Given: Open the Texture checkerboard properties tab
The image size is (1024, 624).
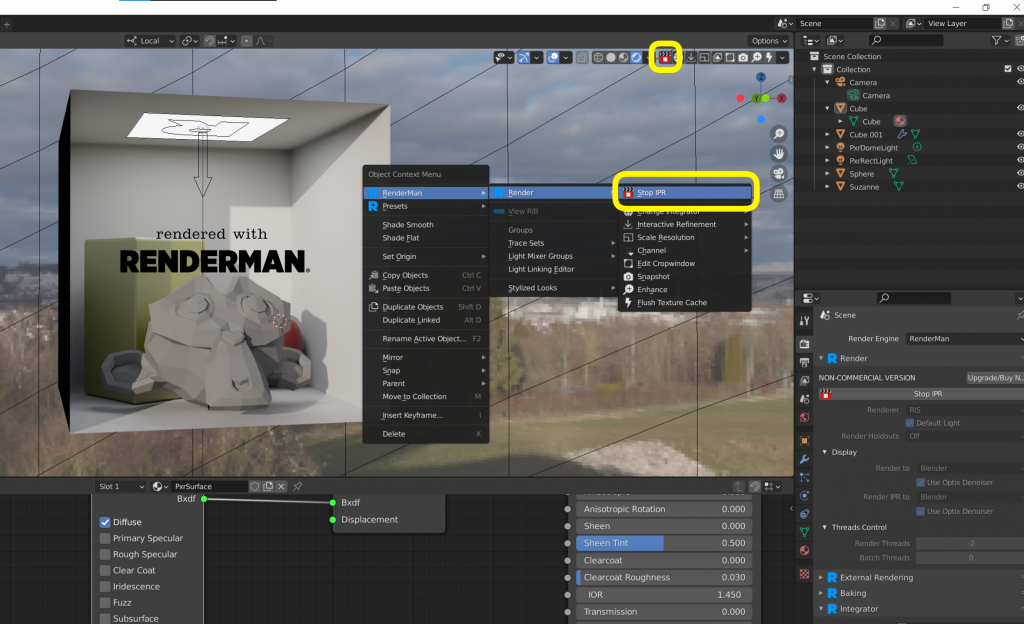Looking at the screenshot, I should 805,574.
